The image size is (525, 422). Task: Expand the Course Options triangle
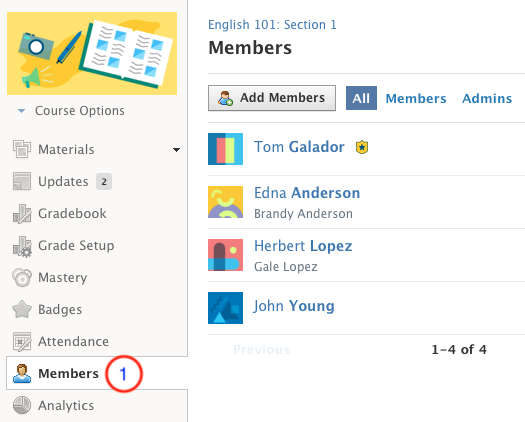click(21, 111)
